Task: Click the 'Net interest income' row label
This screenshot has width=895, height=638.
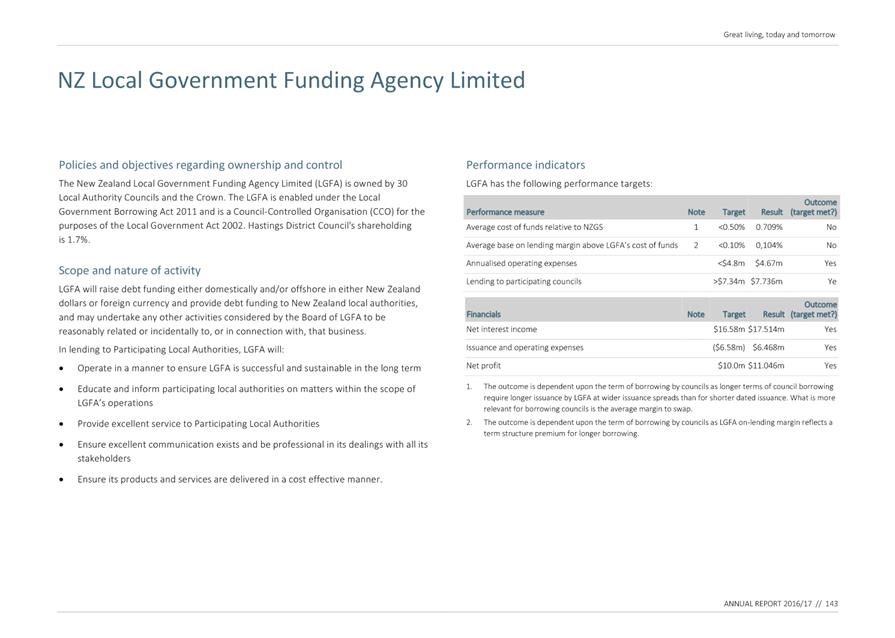Action: click(x=501, y=329)
